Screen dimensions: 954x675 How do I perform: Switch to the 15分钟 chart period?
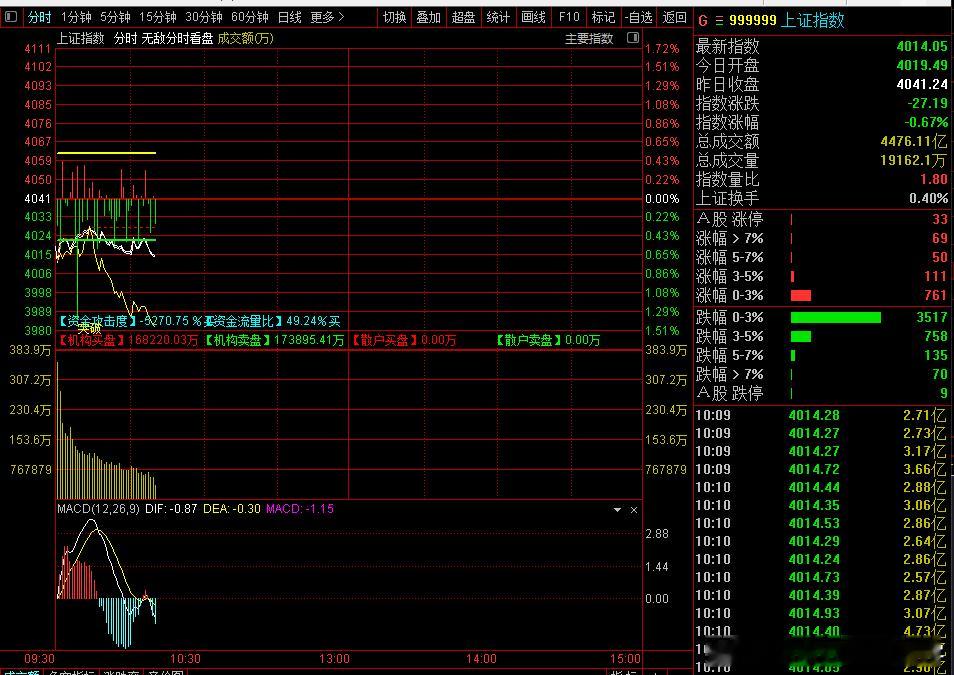tap(158, 18)
